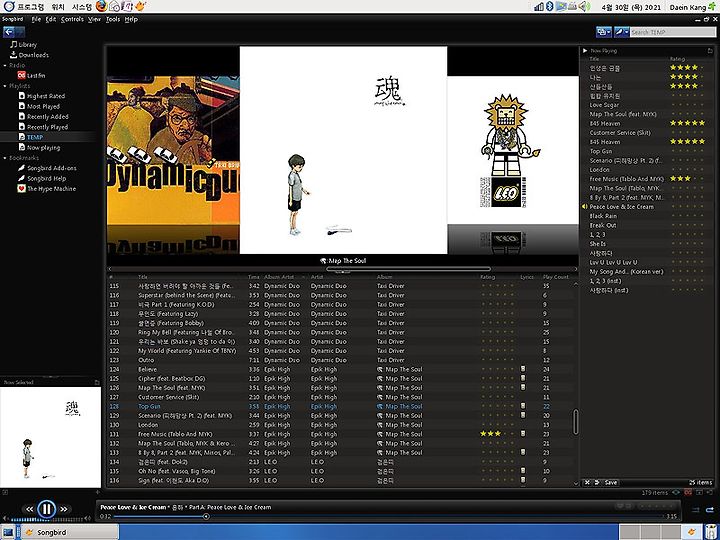This screenshot has width=720, height=540.
Task: Open the Songbird Add-ons bookmark
Action: pyautogui.click(x=47, y=168)
